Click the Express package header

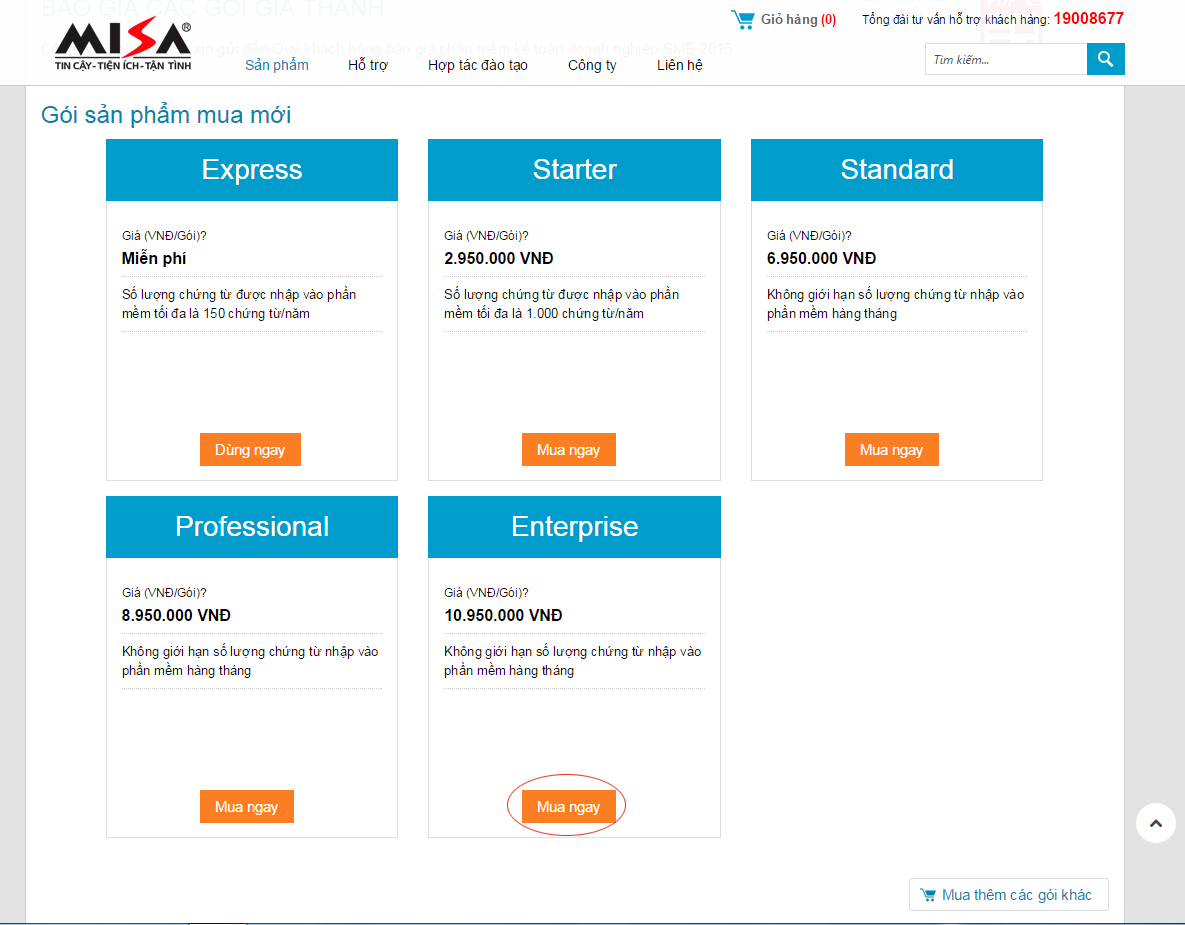coord(252,170)
